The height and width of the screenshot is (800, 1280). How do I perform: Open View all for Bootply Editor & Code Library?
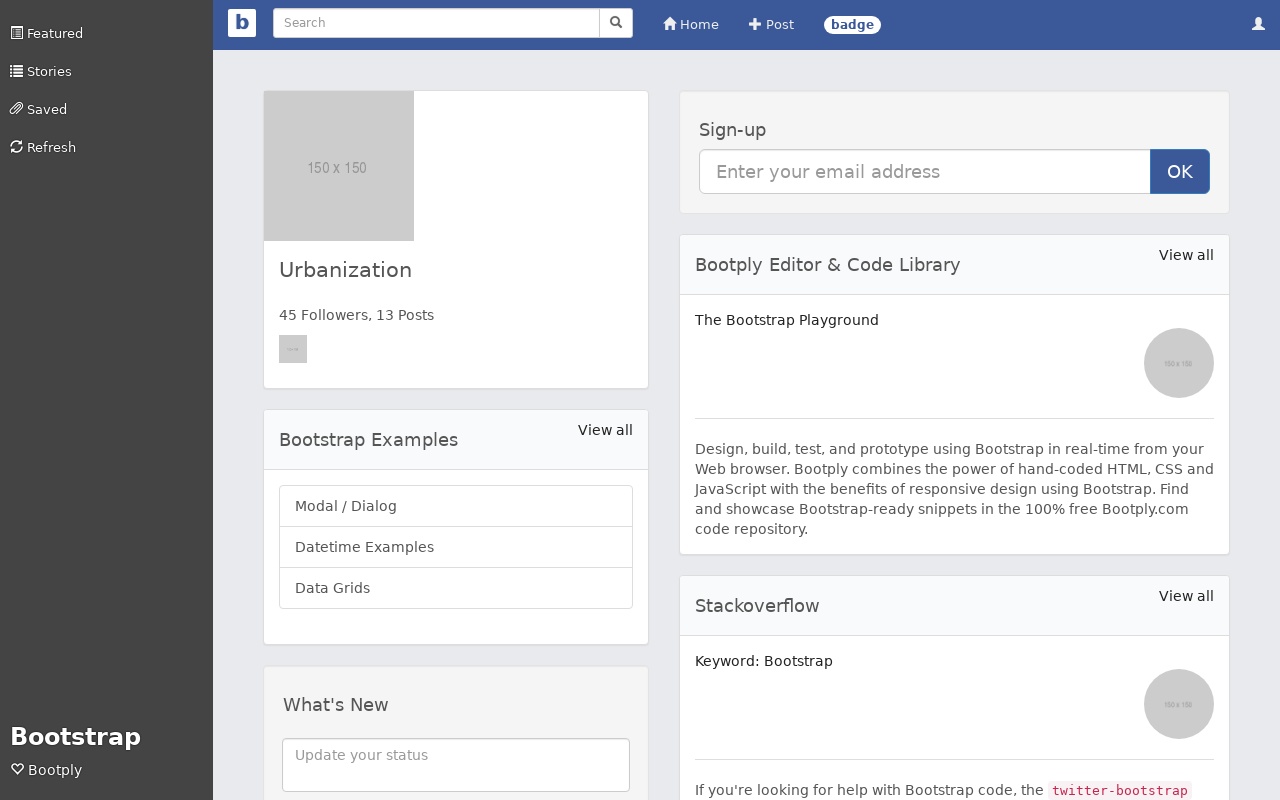coord(1186,255)
